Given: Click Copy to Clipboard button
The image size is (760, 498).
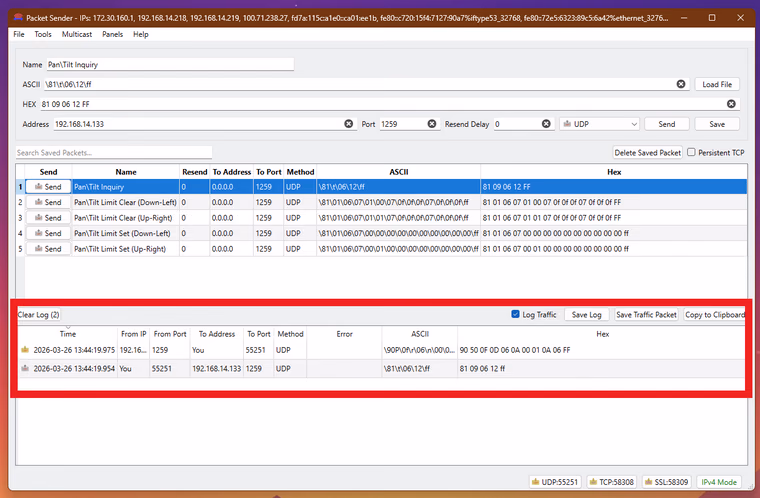Looking at the screenshot, I should click(x=714, y=315).
